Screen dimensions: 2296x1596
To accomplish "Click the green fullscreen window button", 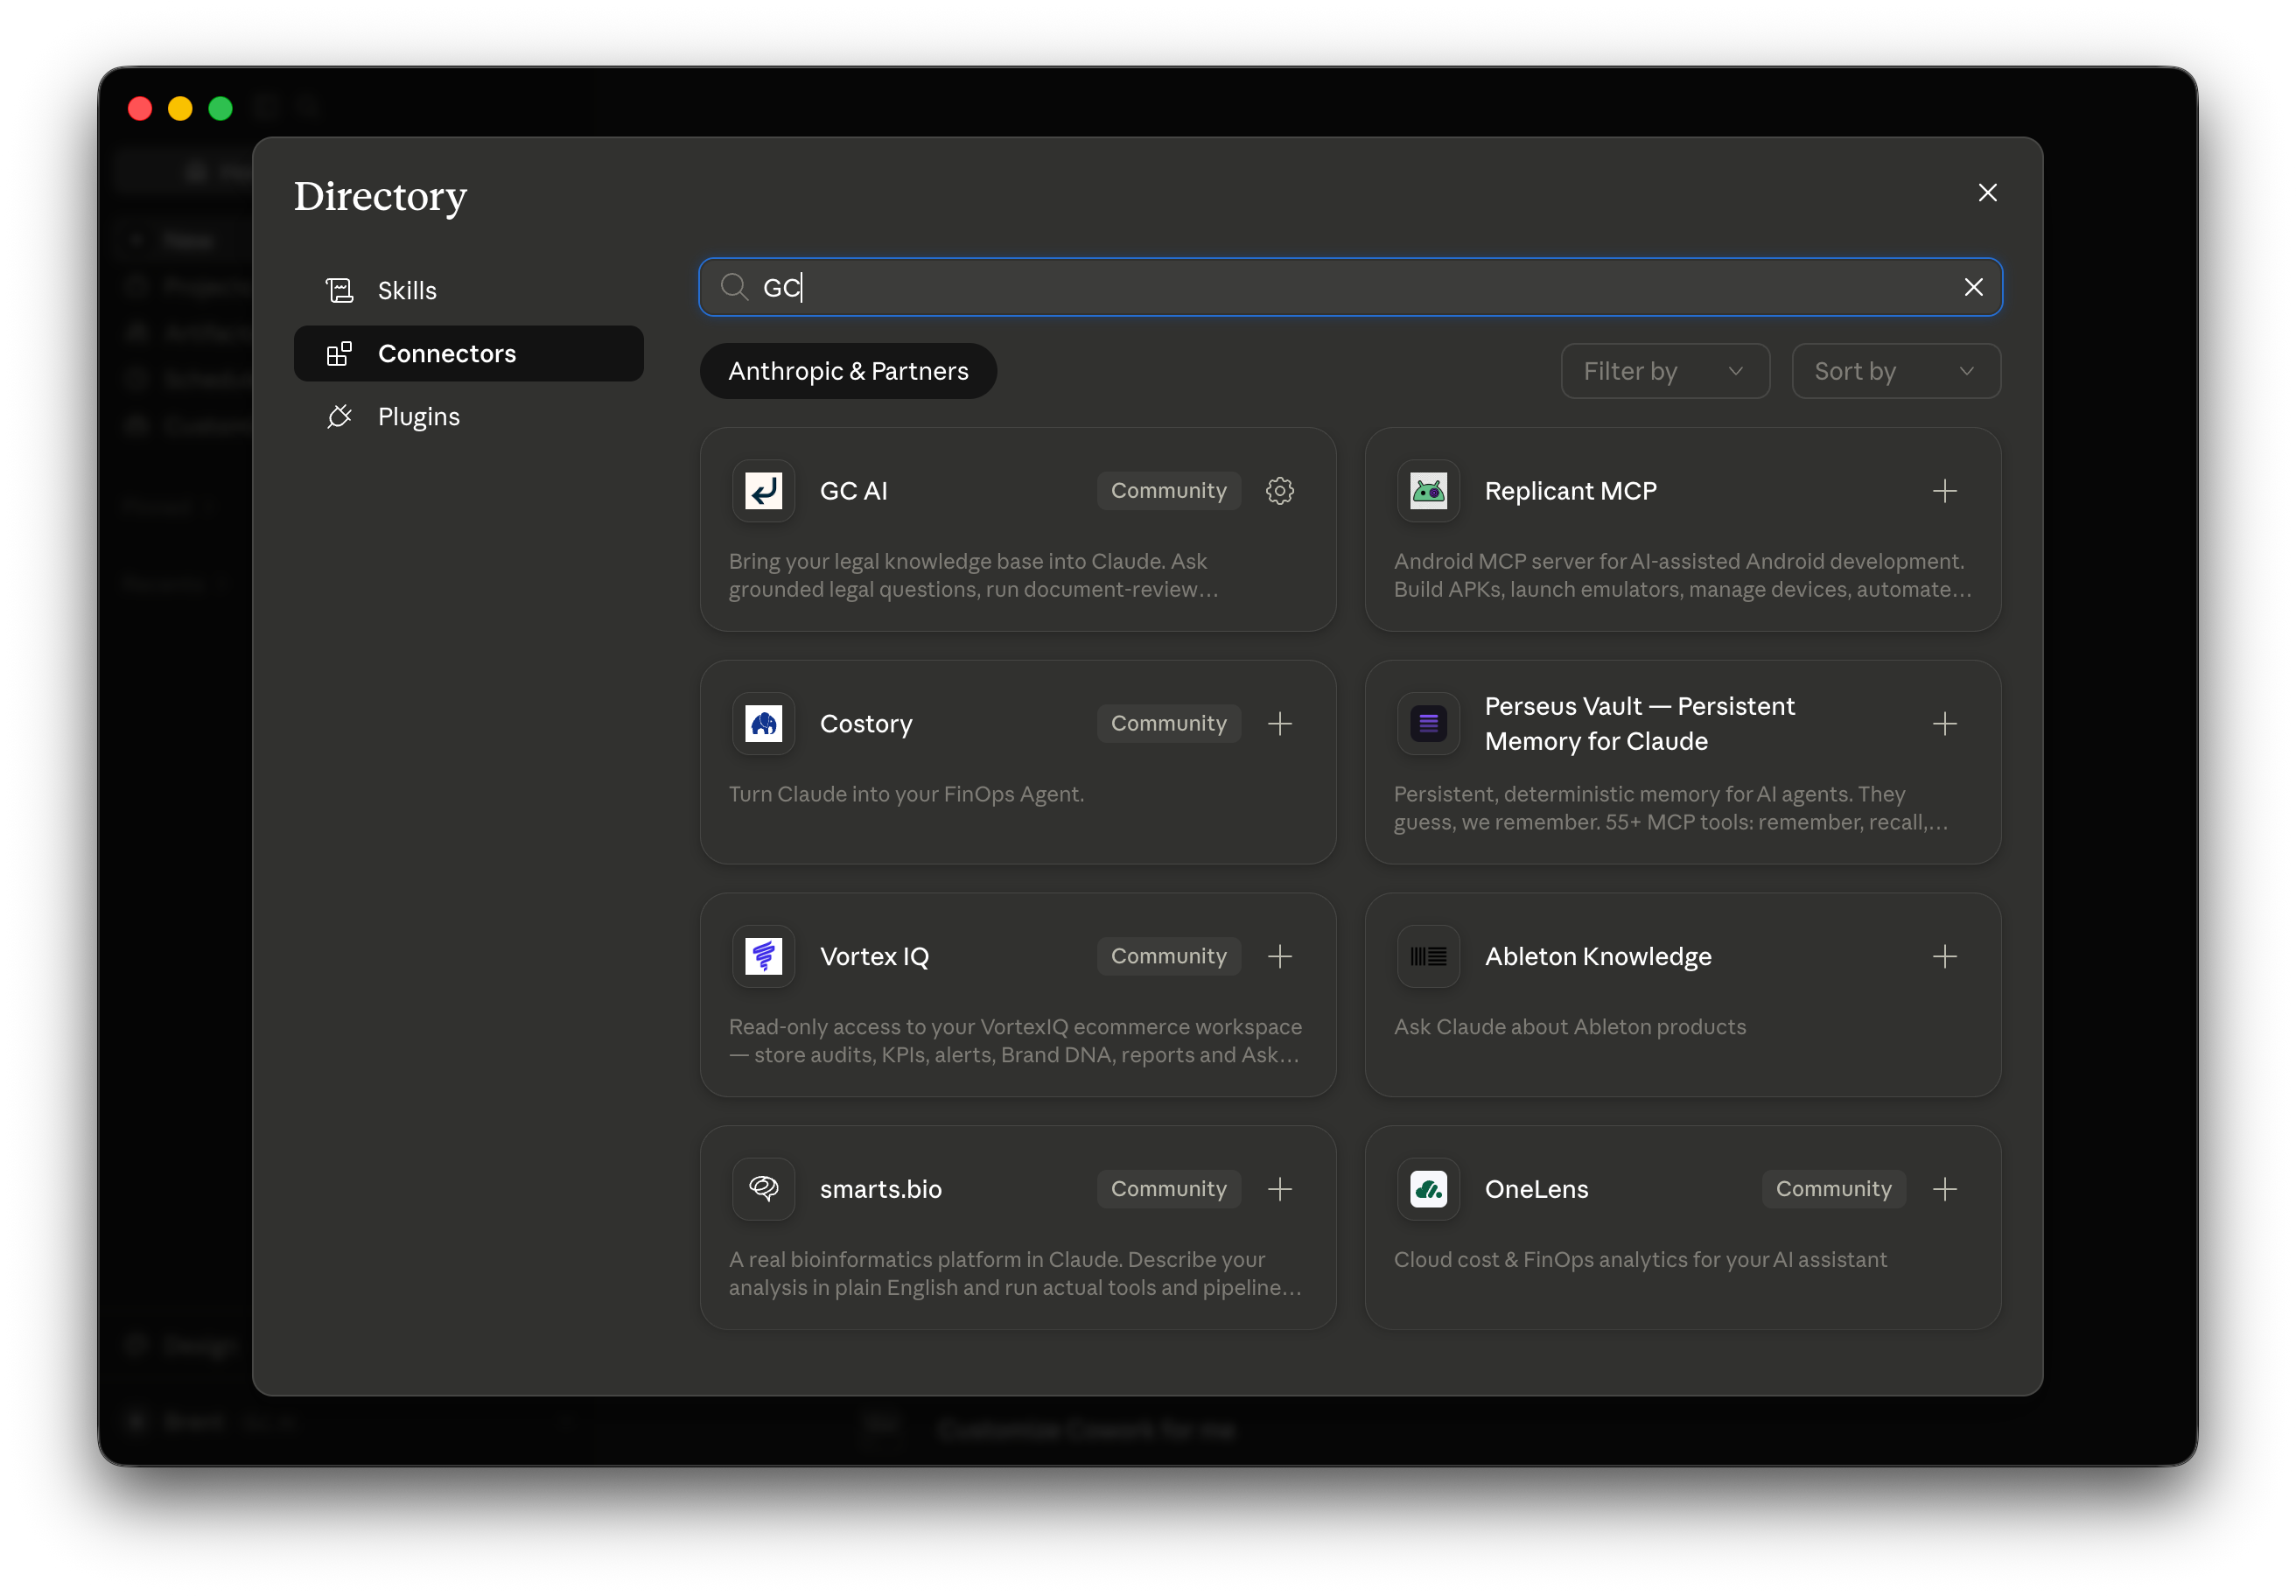I will 220,109.
